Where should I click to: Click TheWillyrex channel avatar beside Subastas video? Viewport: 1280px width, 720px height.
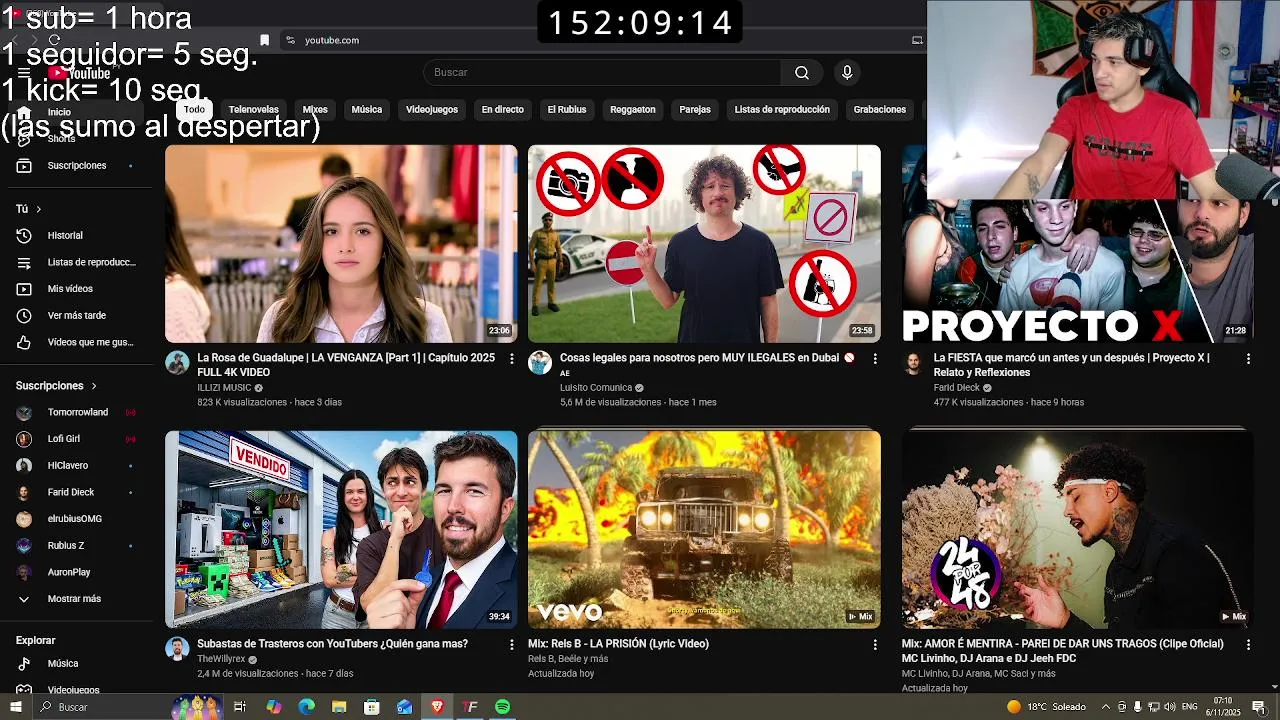click(177, 649)
